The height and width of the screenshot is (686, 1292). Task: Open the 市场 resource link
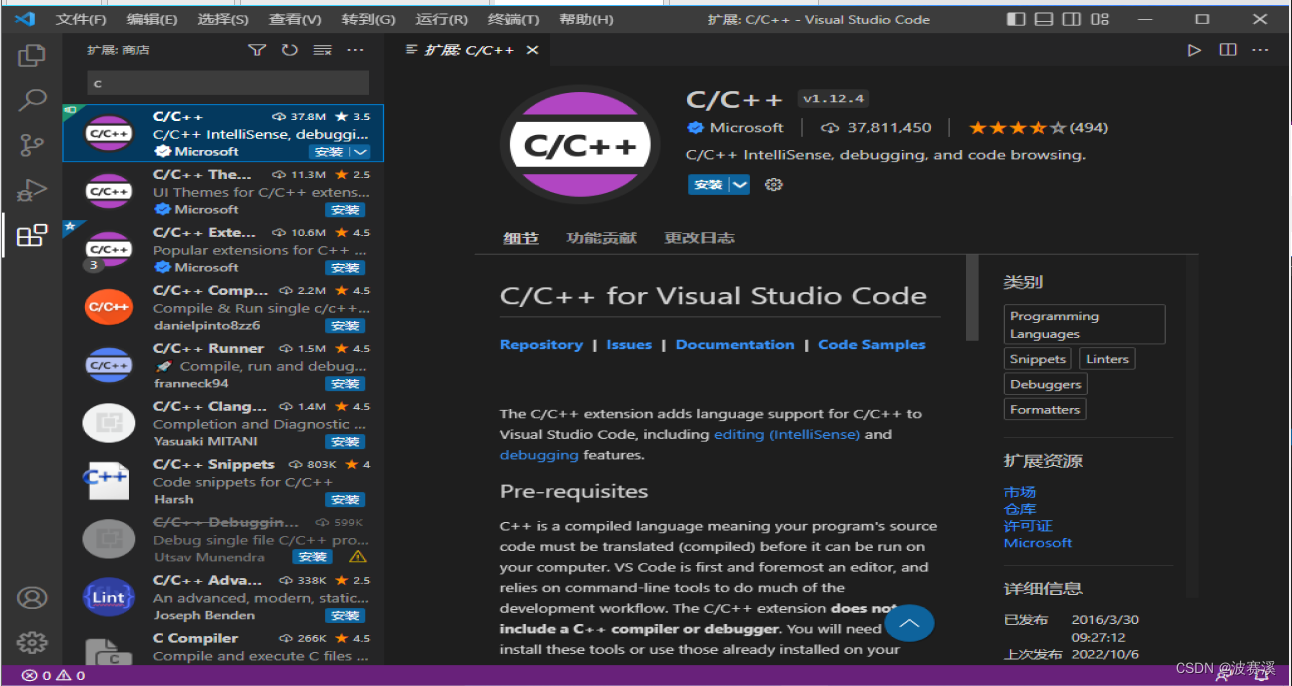coord(1020,492)
